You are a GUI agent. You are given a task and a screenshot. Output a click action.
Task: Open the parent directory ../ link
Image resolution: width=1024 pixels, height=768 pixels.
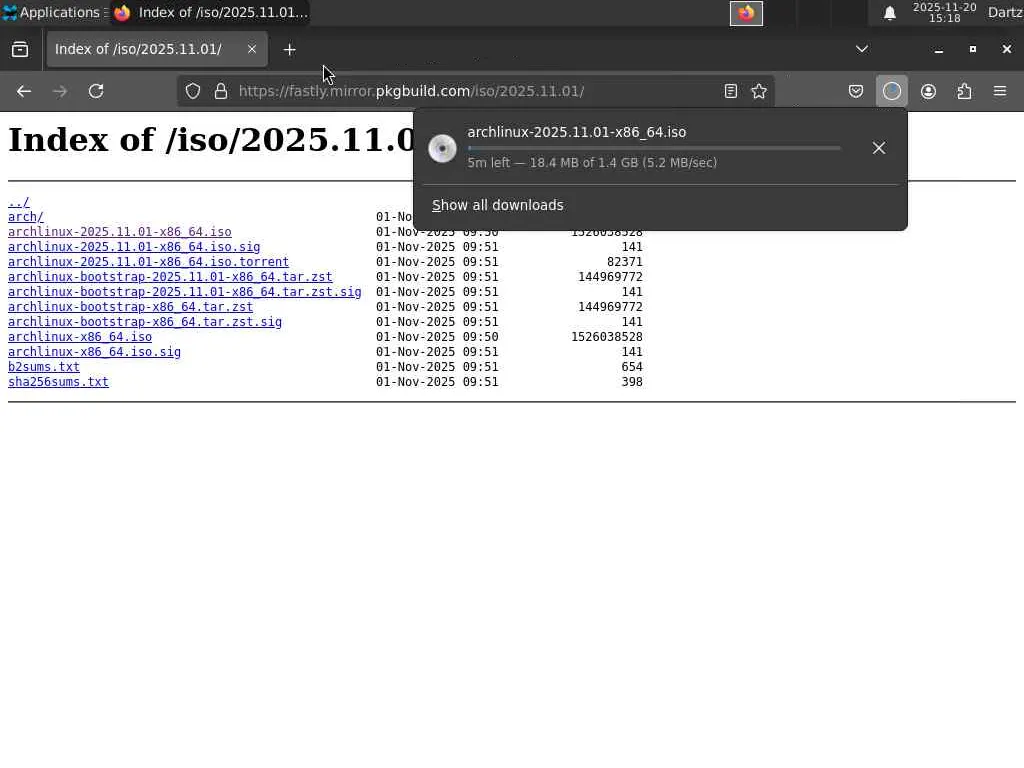(x=18, y=202)
